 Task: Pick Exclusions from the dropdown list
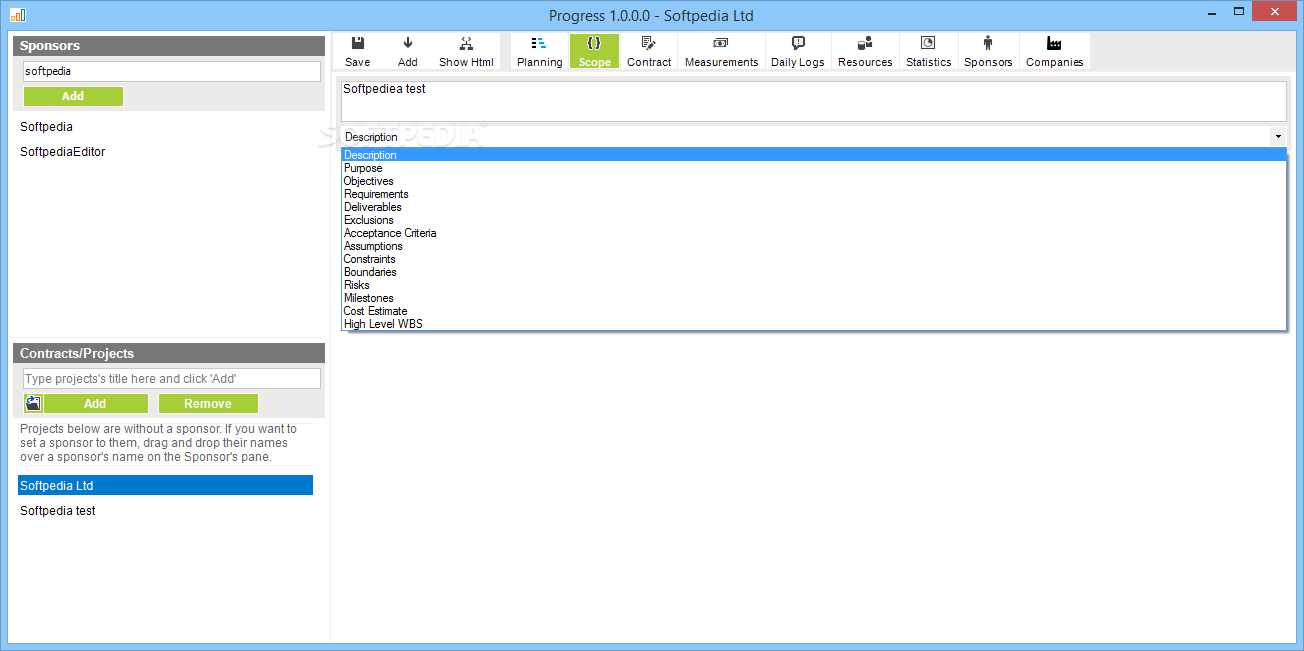tap(813, 220)
